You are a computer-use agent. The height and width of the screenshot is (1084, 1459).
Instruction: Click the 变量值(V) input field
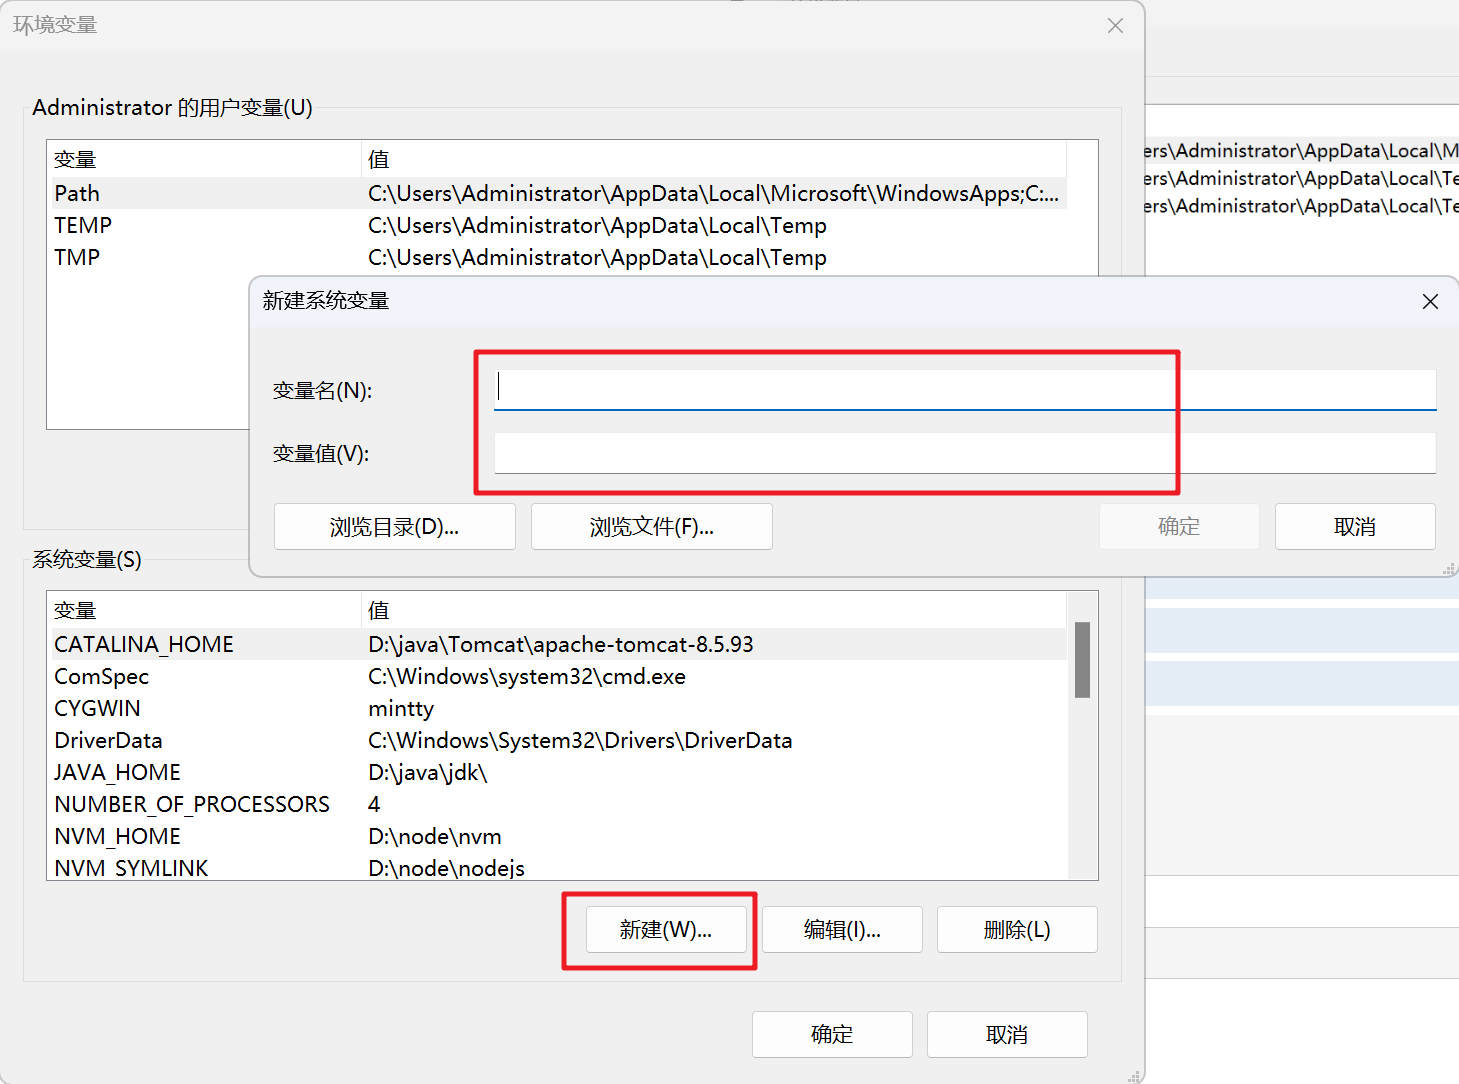click(964, 453)
